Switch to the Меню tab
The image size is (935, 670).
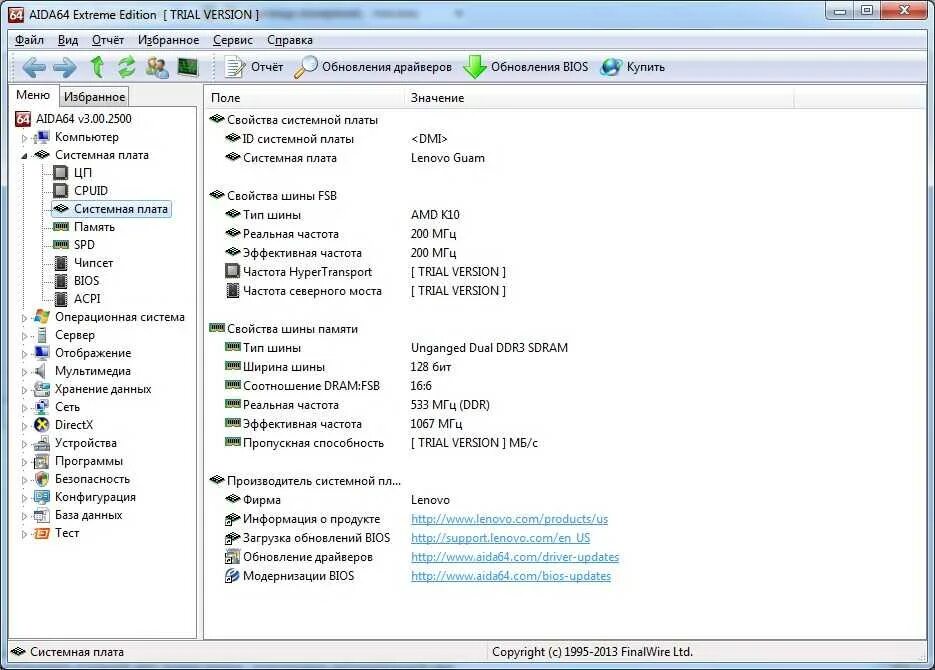[x=33, y=95]
